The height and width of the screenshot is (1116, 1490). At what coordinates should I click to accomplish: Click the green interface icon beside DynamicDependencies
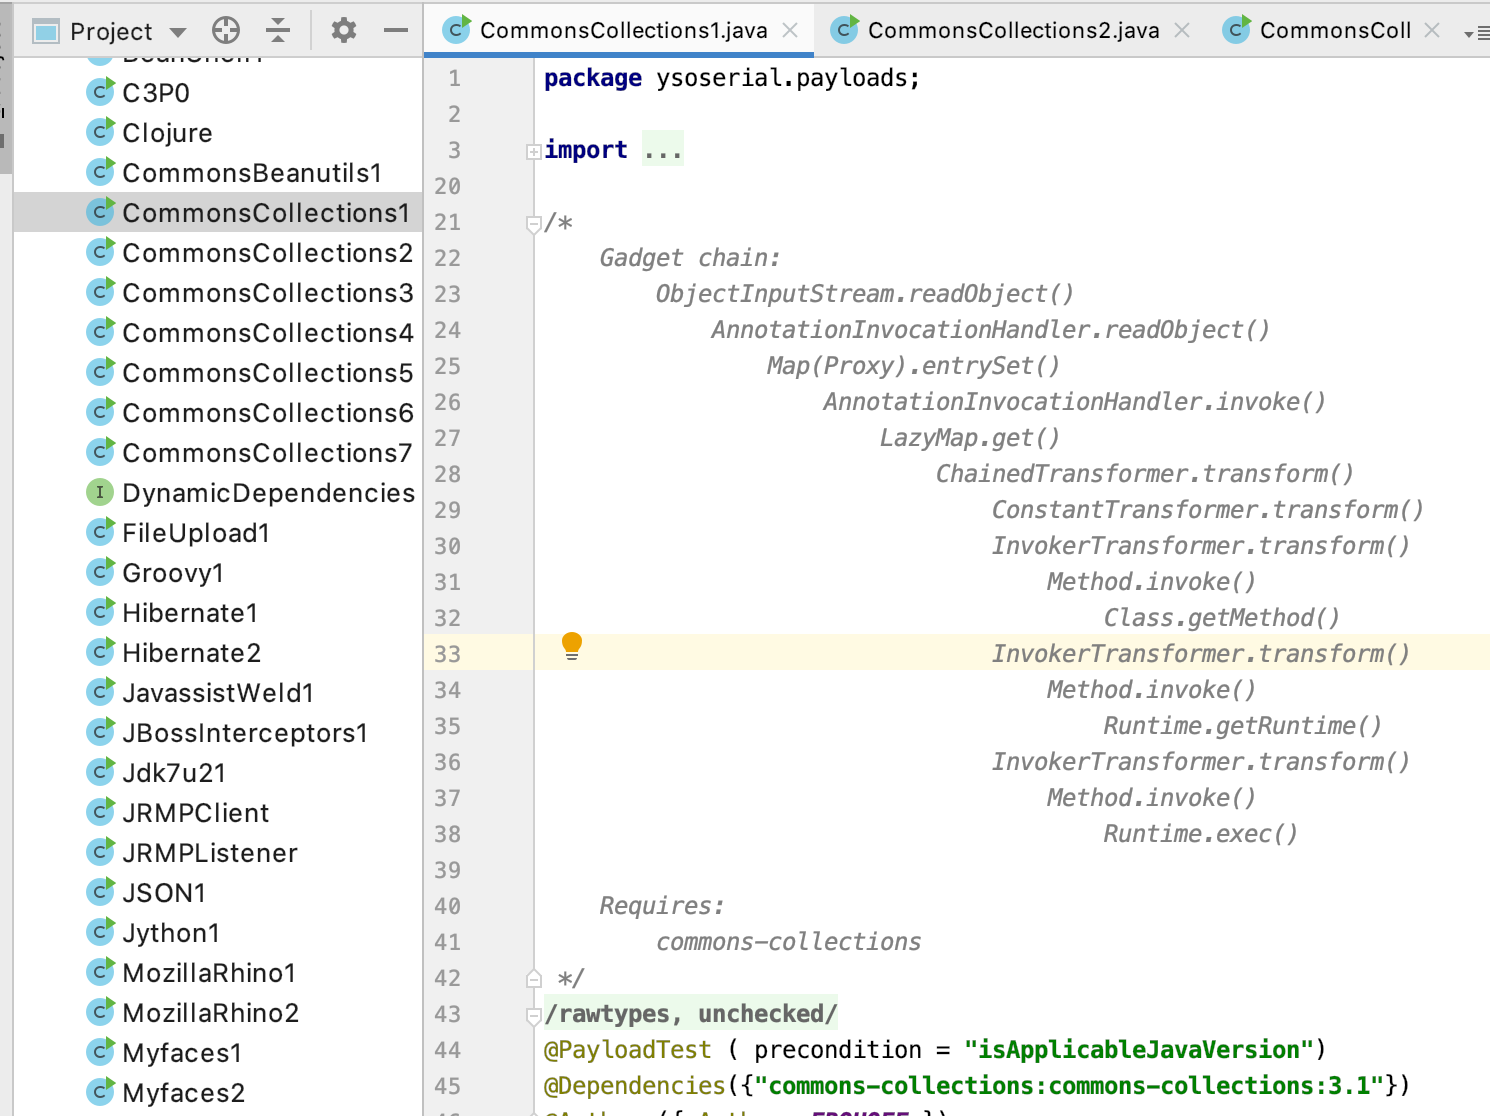pyautogui.click(x=100, y=492)
